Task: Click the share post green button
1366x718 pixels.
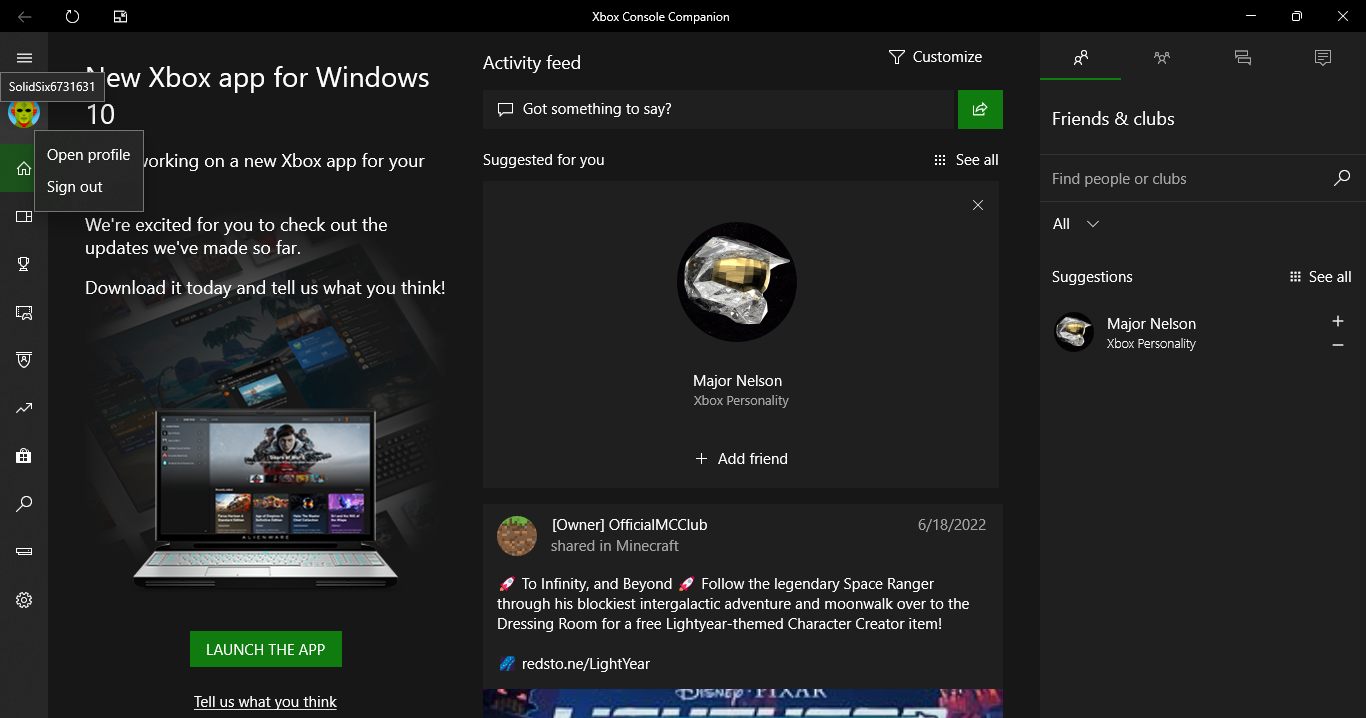Action: [980, 109]
